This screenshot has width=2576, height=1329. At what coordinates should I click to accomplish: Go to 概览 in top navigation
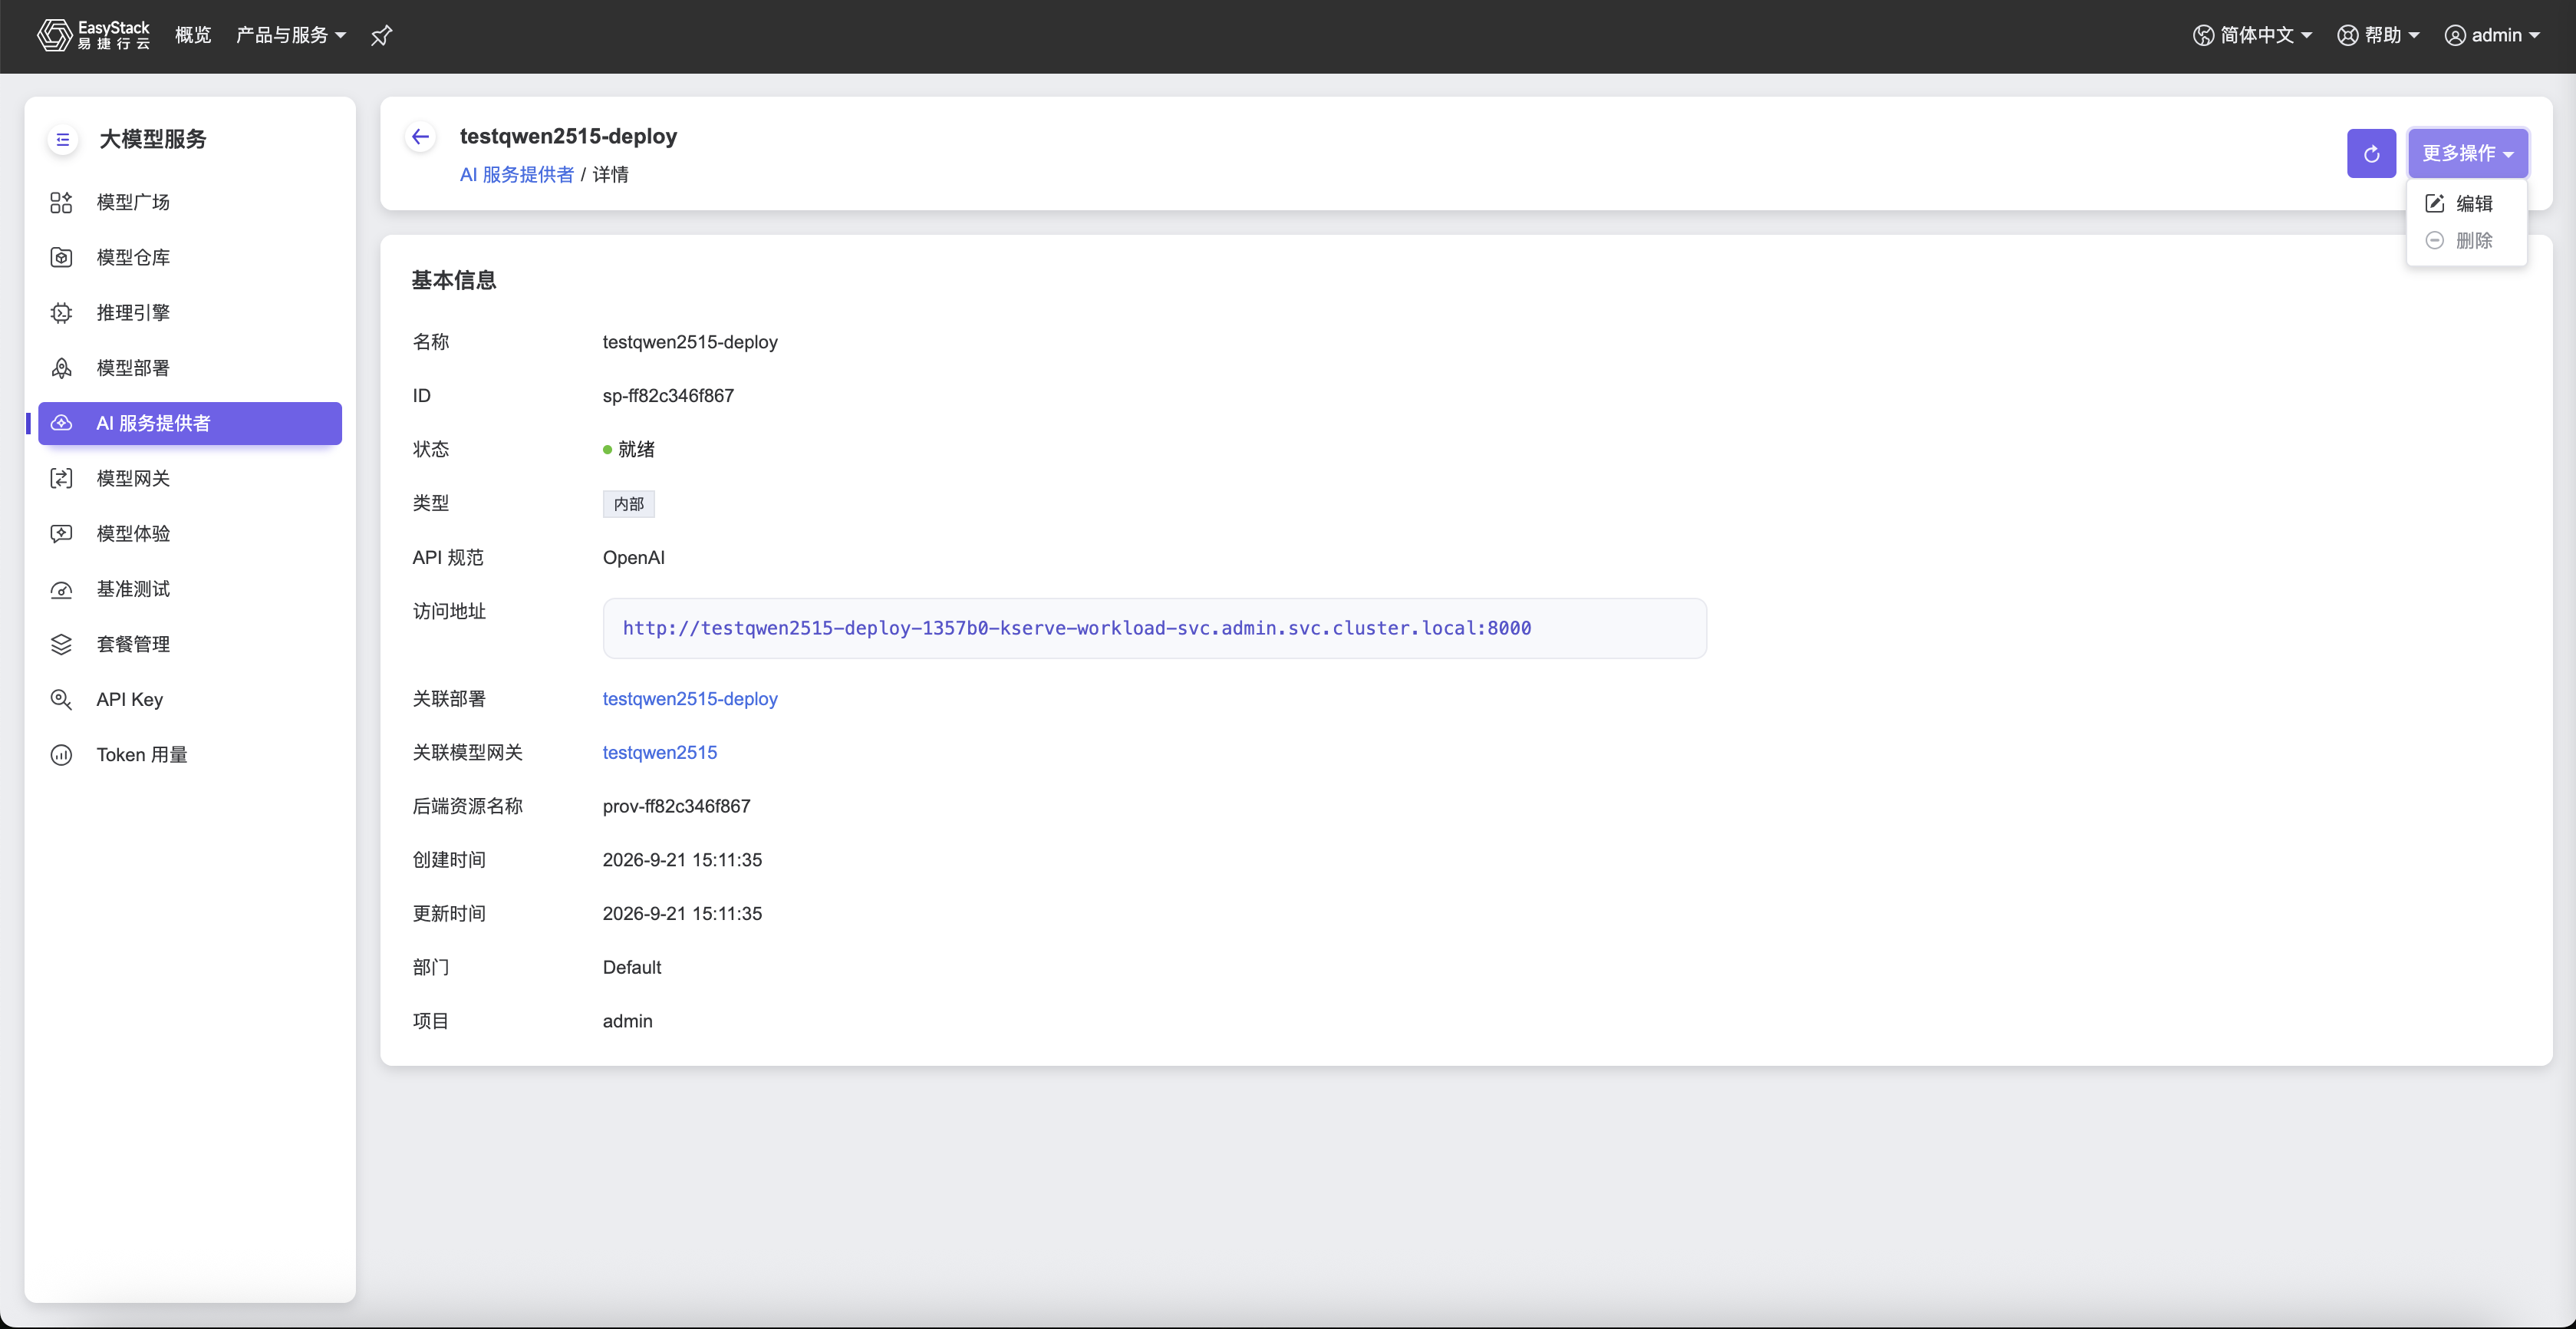coord(193,35)
